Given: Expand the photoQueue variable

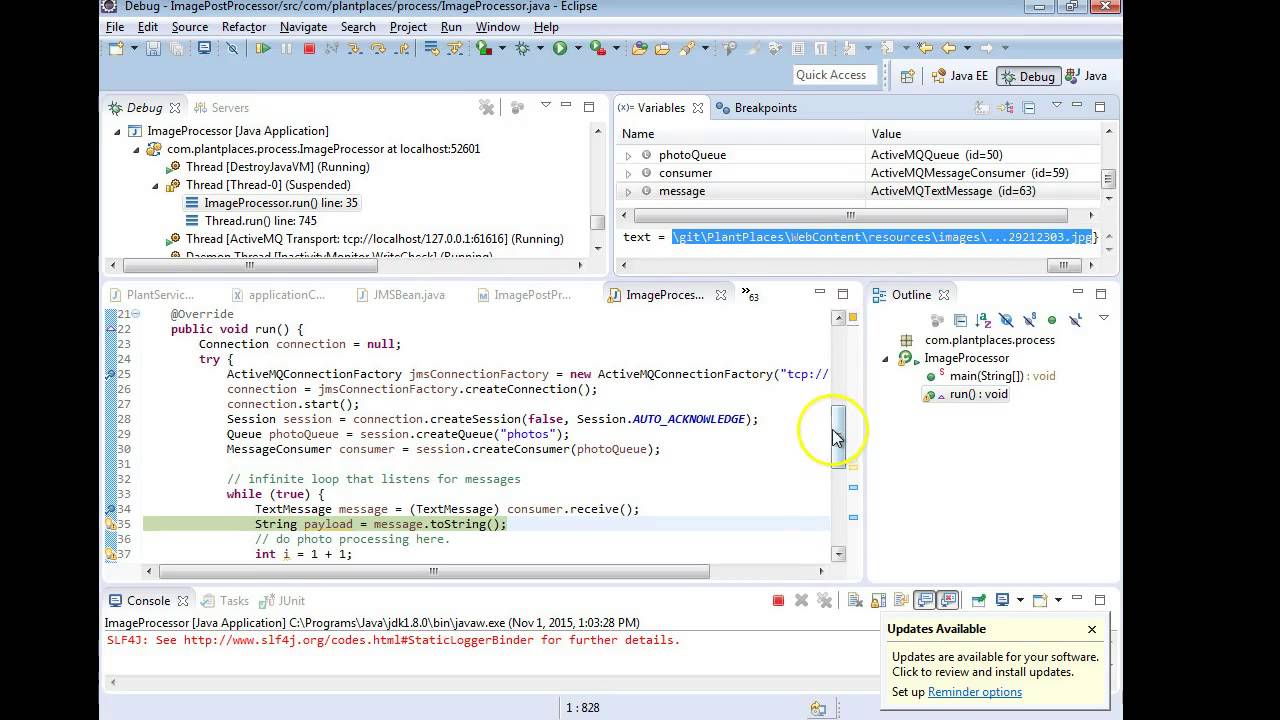Looking at the screenshot, I should pyautogui.click(x=628, y=155).
